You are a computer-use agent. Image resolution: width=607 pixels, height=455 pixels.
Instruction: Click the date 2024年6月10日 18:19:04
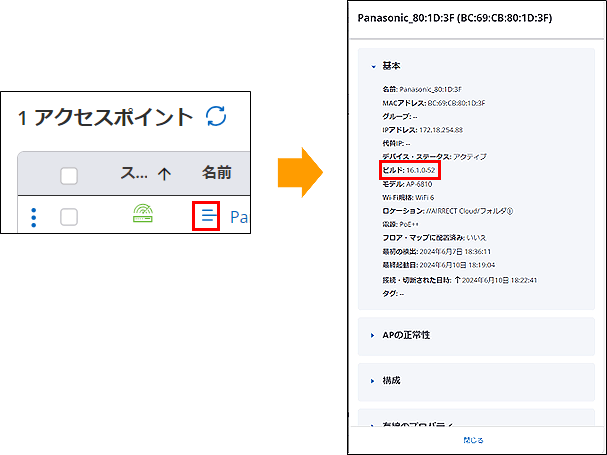pyautogui.click(x=457, y=265)
